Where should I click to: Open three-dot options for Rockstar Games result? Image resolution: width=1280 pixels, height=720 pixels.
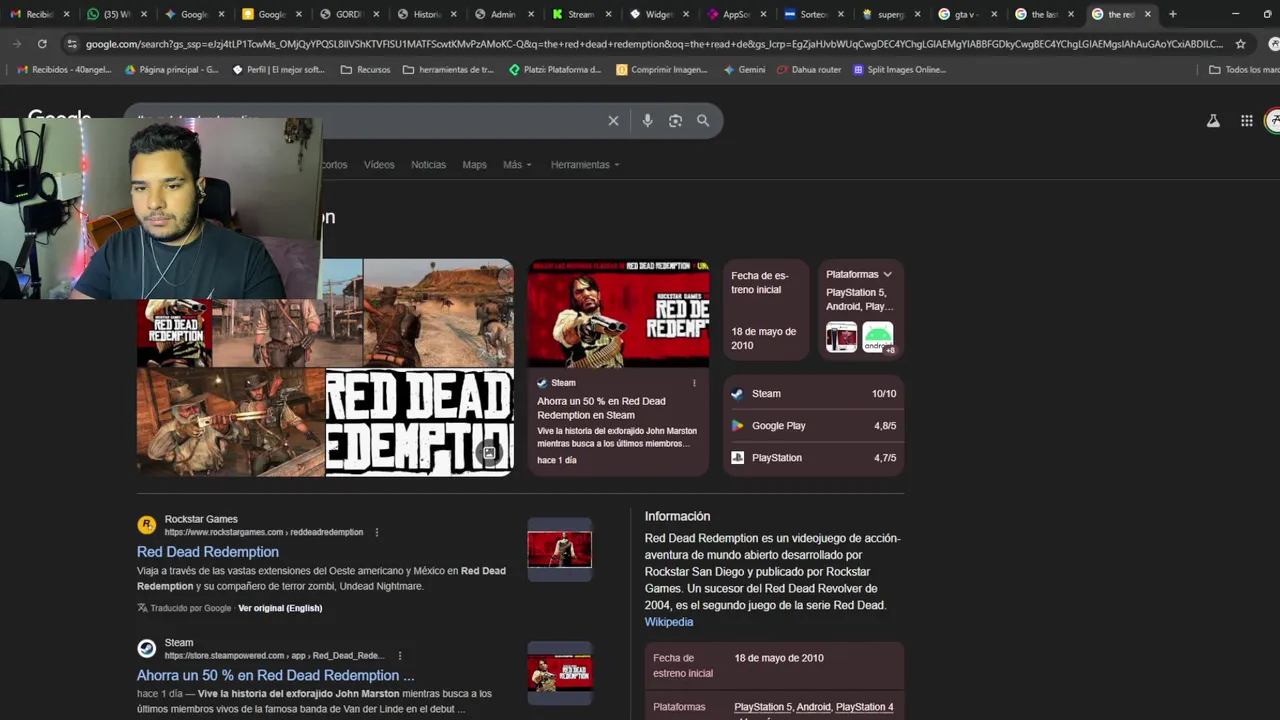(x=376, y=532)
